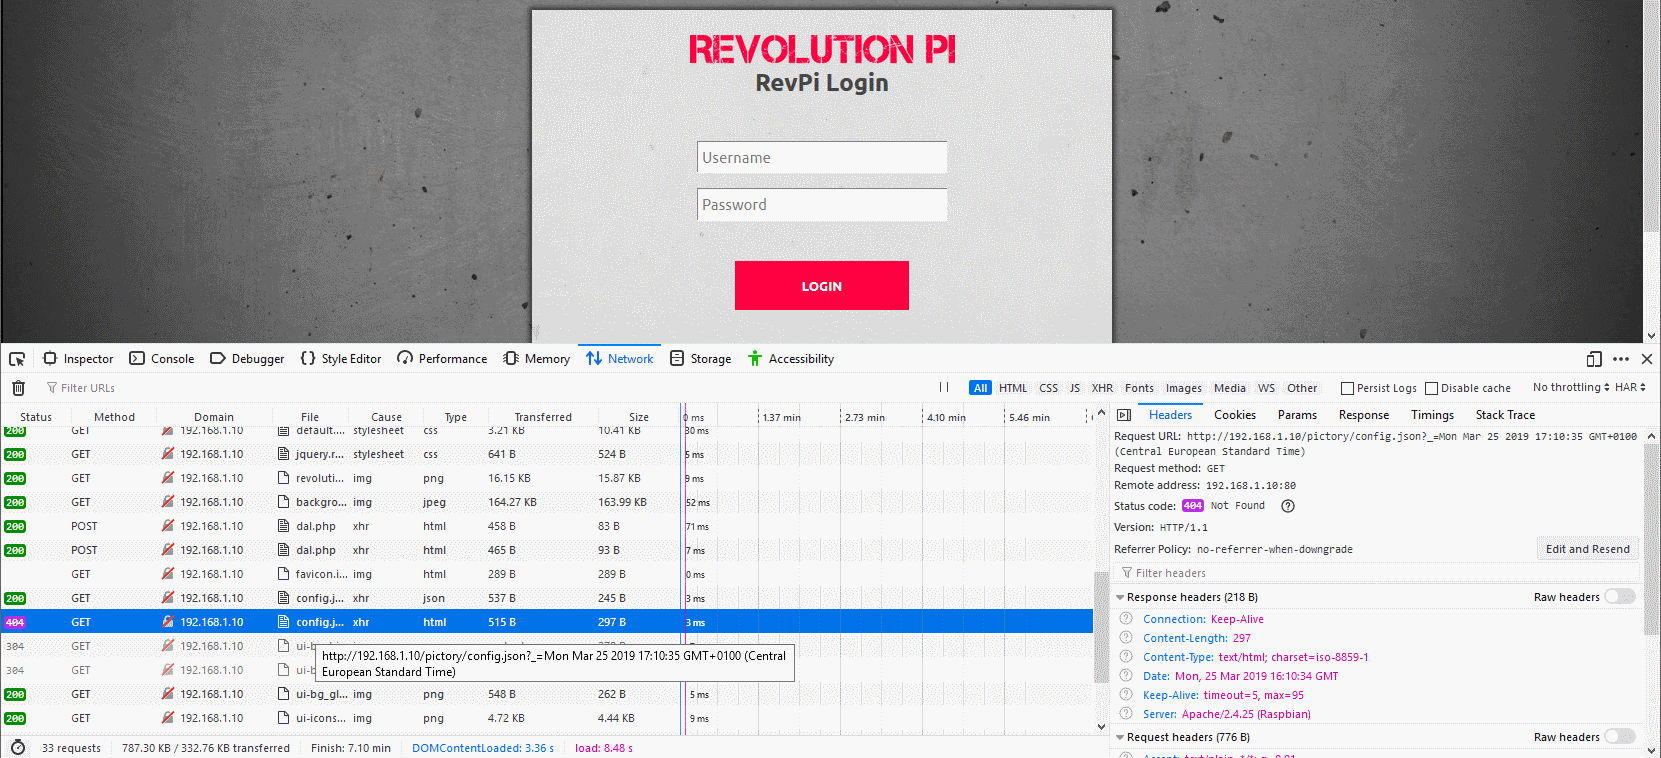Collapse the Response headers section
1661x758 pixels.
coord(1120,597)
